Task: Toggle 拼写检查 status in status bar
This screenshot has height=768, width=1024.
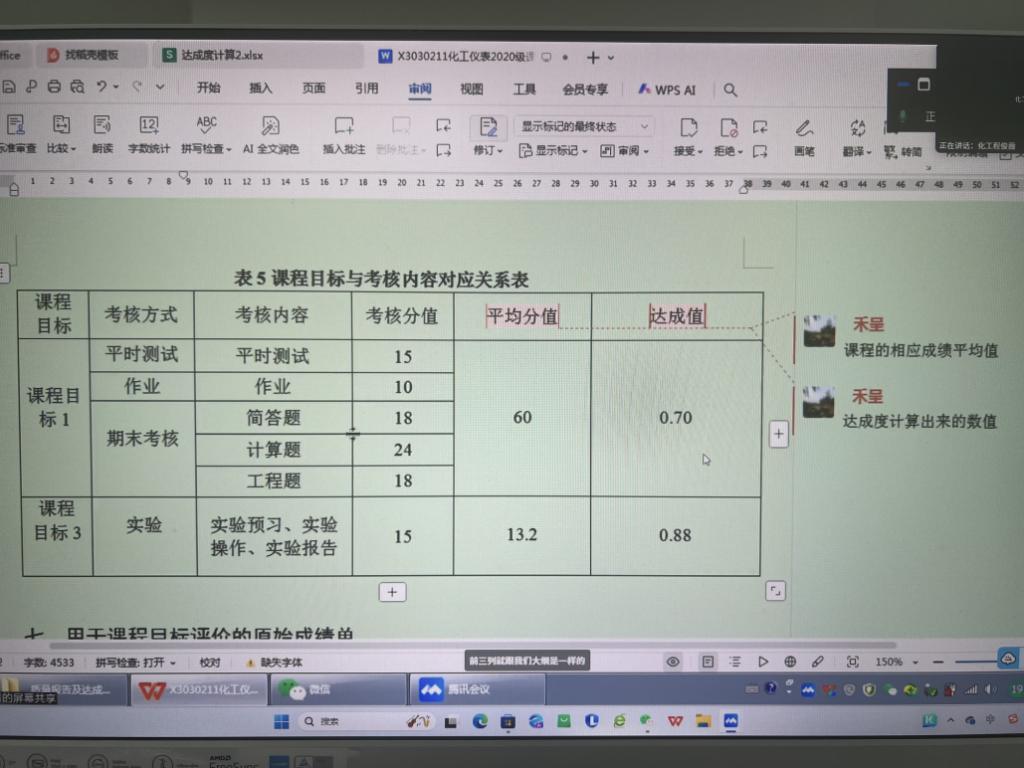Action: pos(136,662)
